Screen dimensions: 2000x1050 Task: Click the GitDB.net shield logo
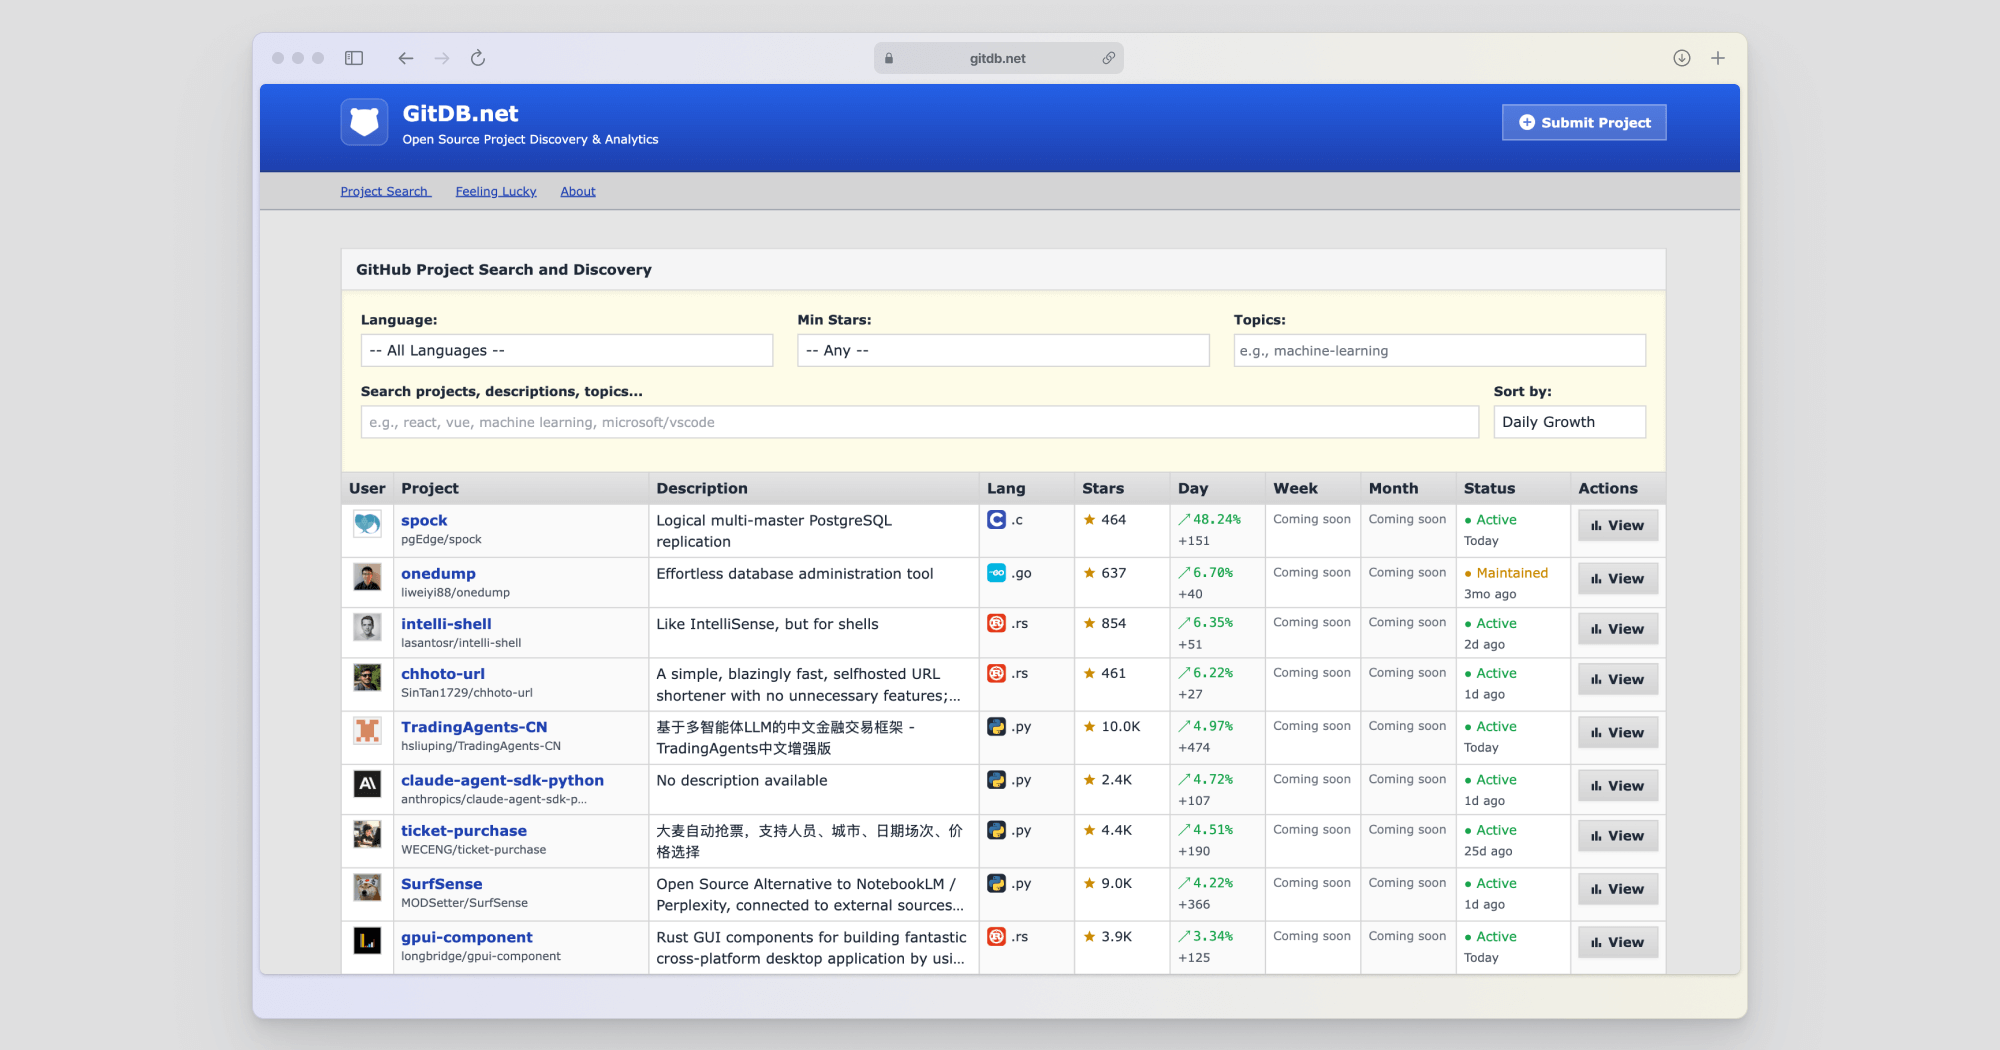point(364,121)
